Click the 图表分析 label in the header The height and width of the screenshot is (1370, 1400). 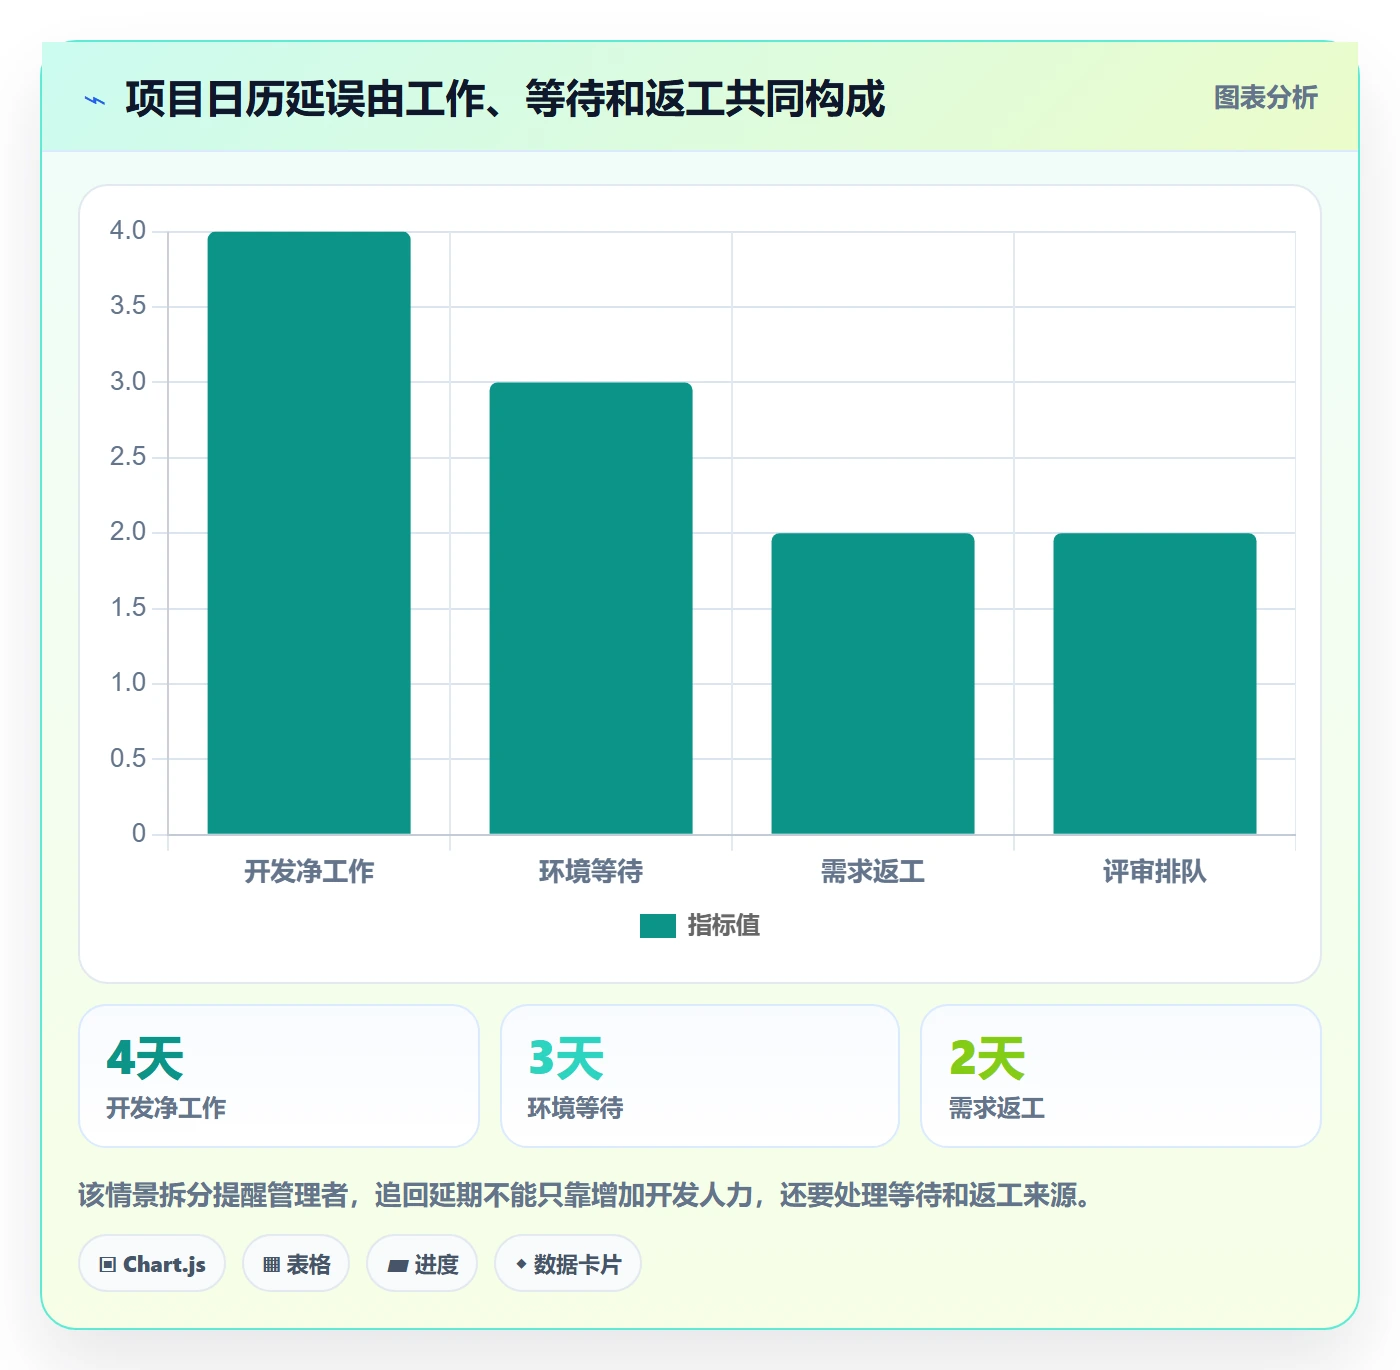1265,98
